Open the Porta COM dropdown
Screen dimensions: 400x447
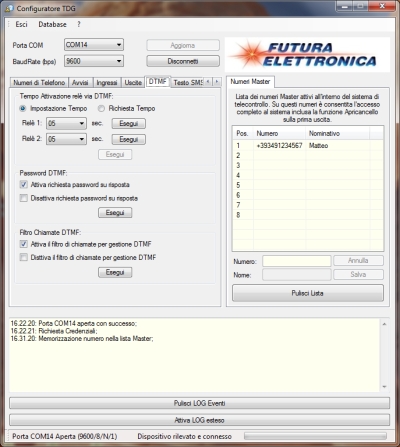(94, 45)
